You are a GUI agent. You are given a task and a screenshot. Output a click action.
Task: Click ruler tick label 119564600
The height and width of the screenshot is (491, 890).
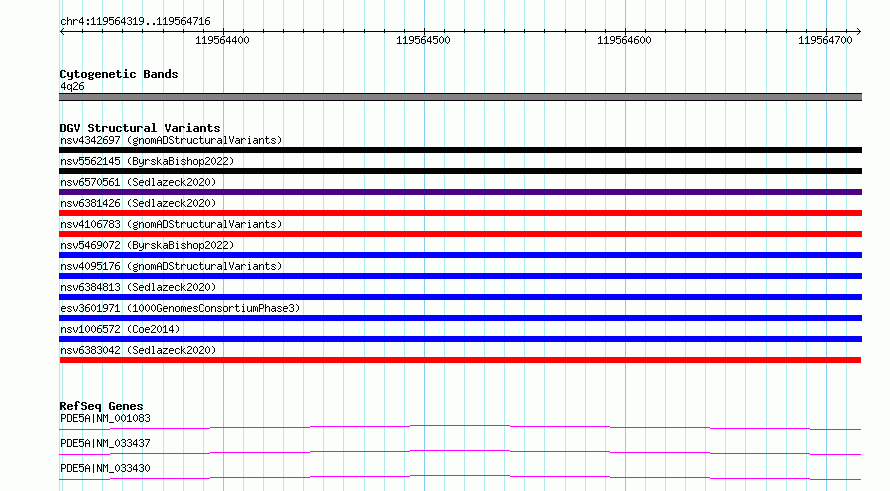pyautogui.click(x=624, y=40)
